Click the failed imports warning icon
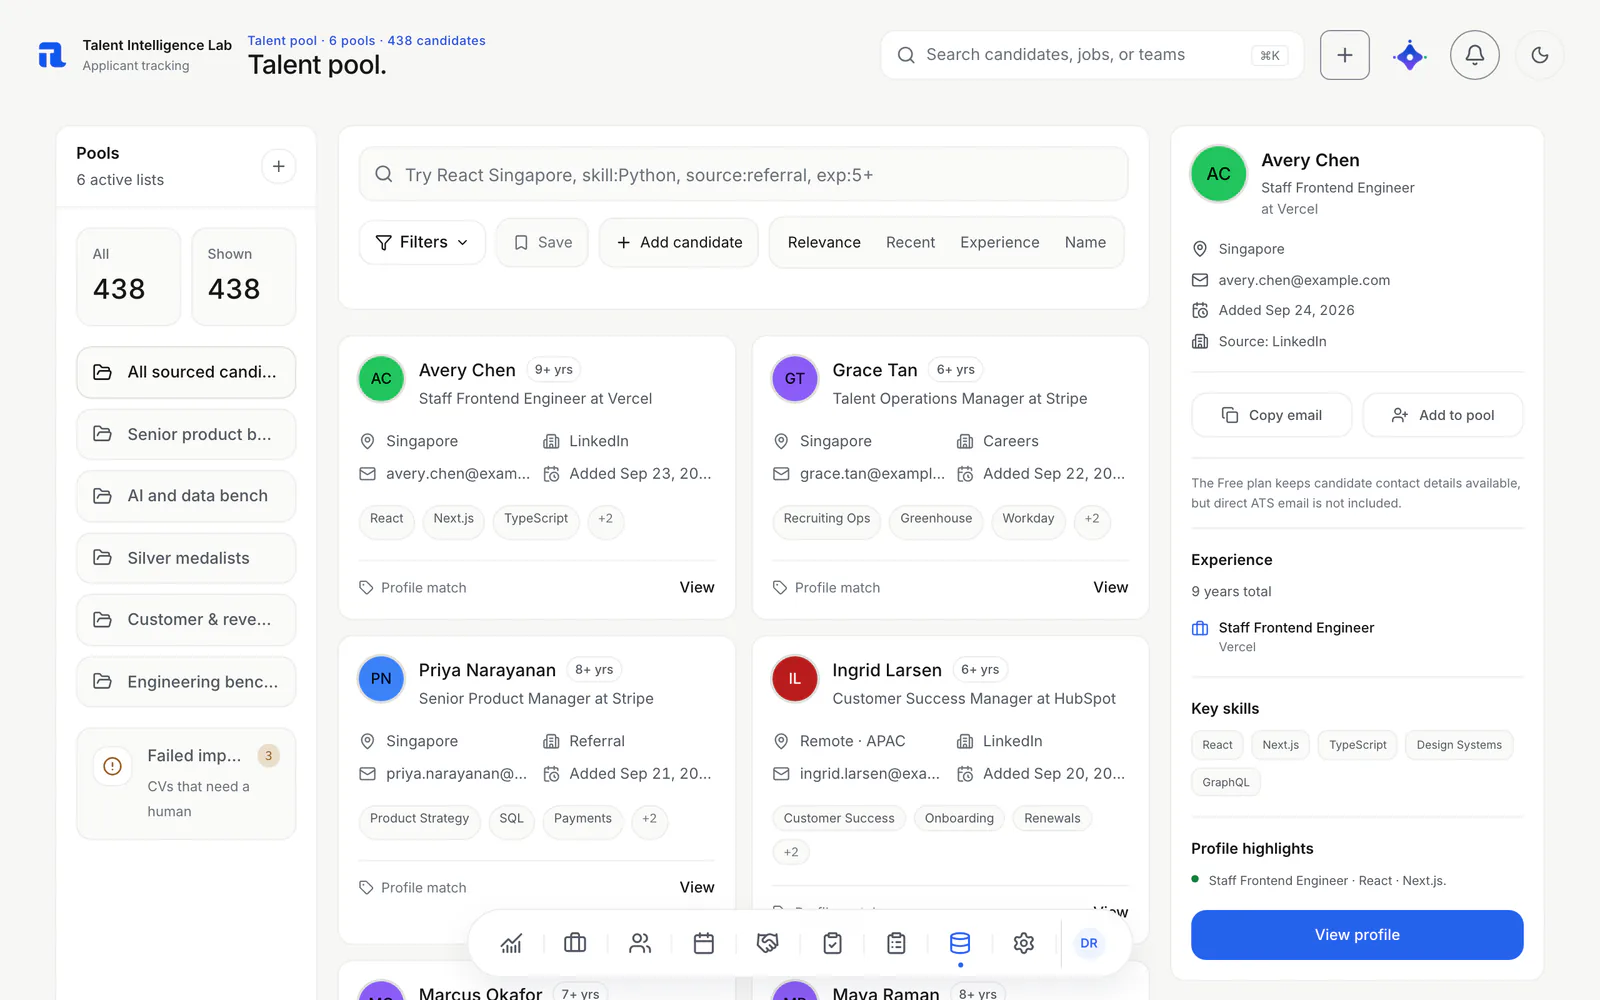 (x=113, y=766)
